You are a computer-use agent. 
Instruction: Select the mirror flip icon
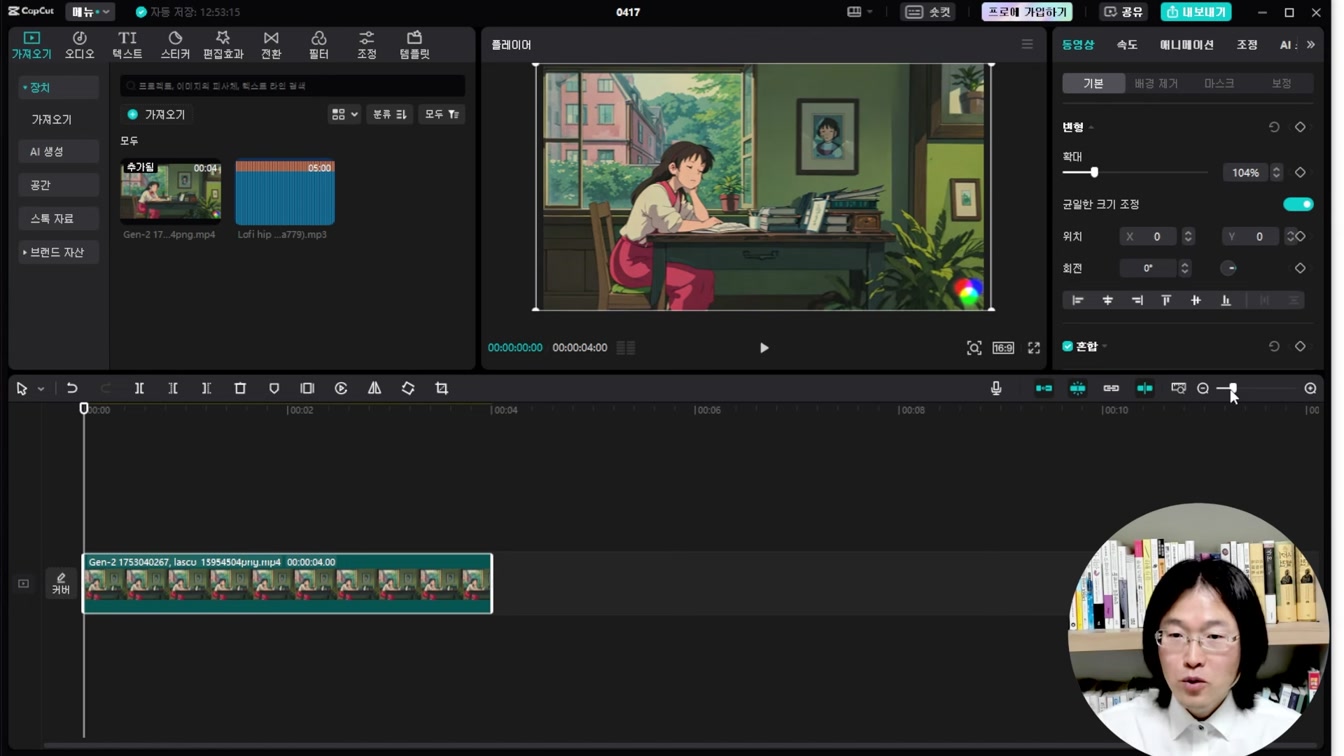point(374,388)
